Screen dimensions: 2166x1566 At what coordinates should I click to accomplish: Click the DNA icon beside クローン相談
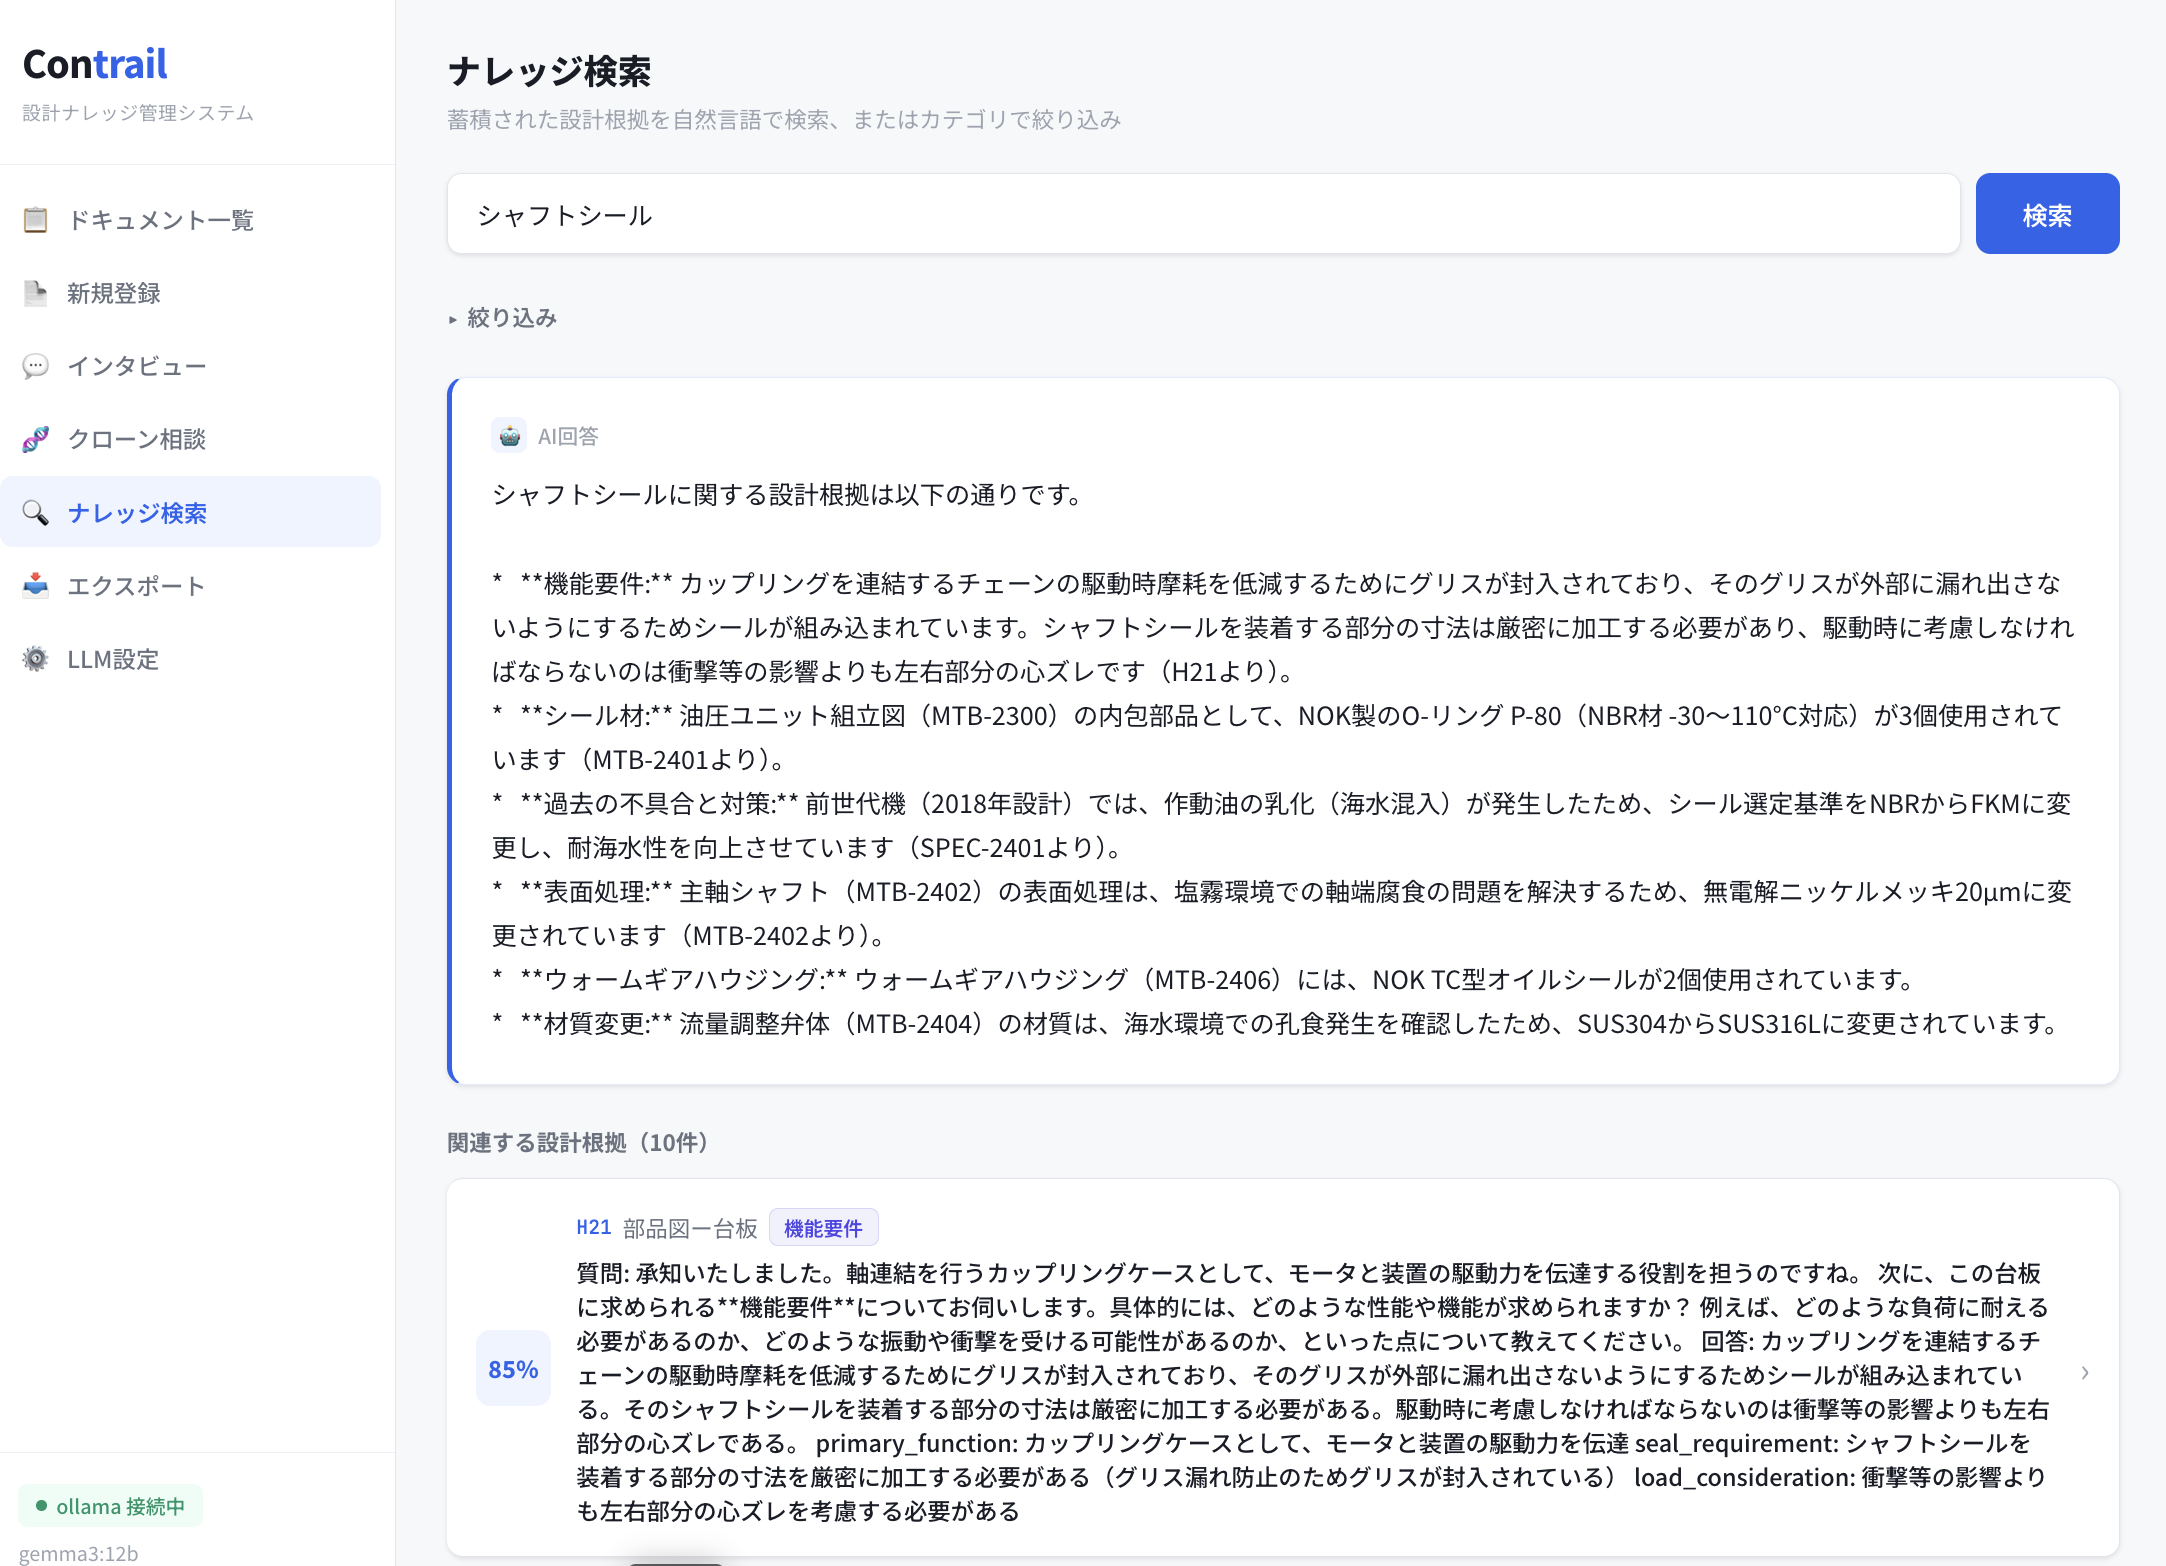tap(35, 439)
